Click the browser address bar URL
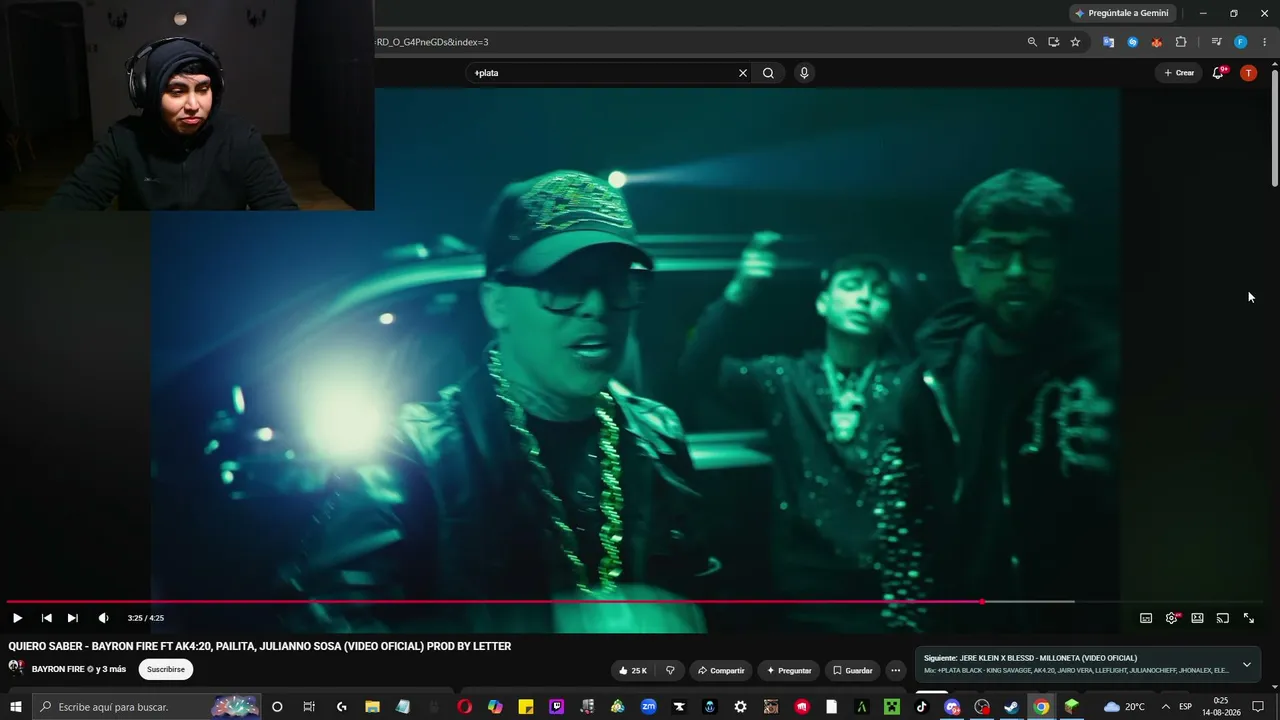 tap(432, 42)
